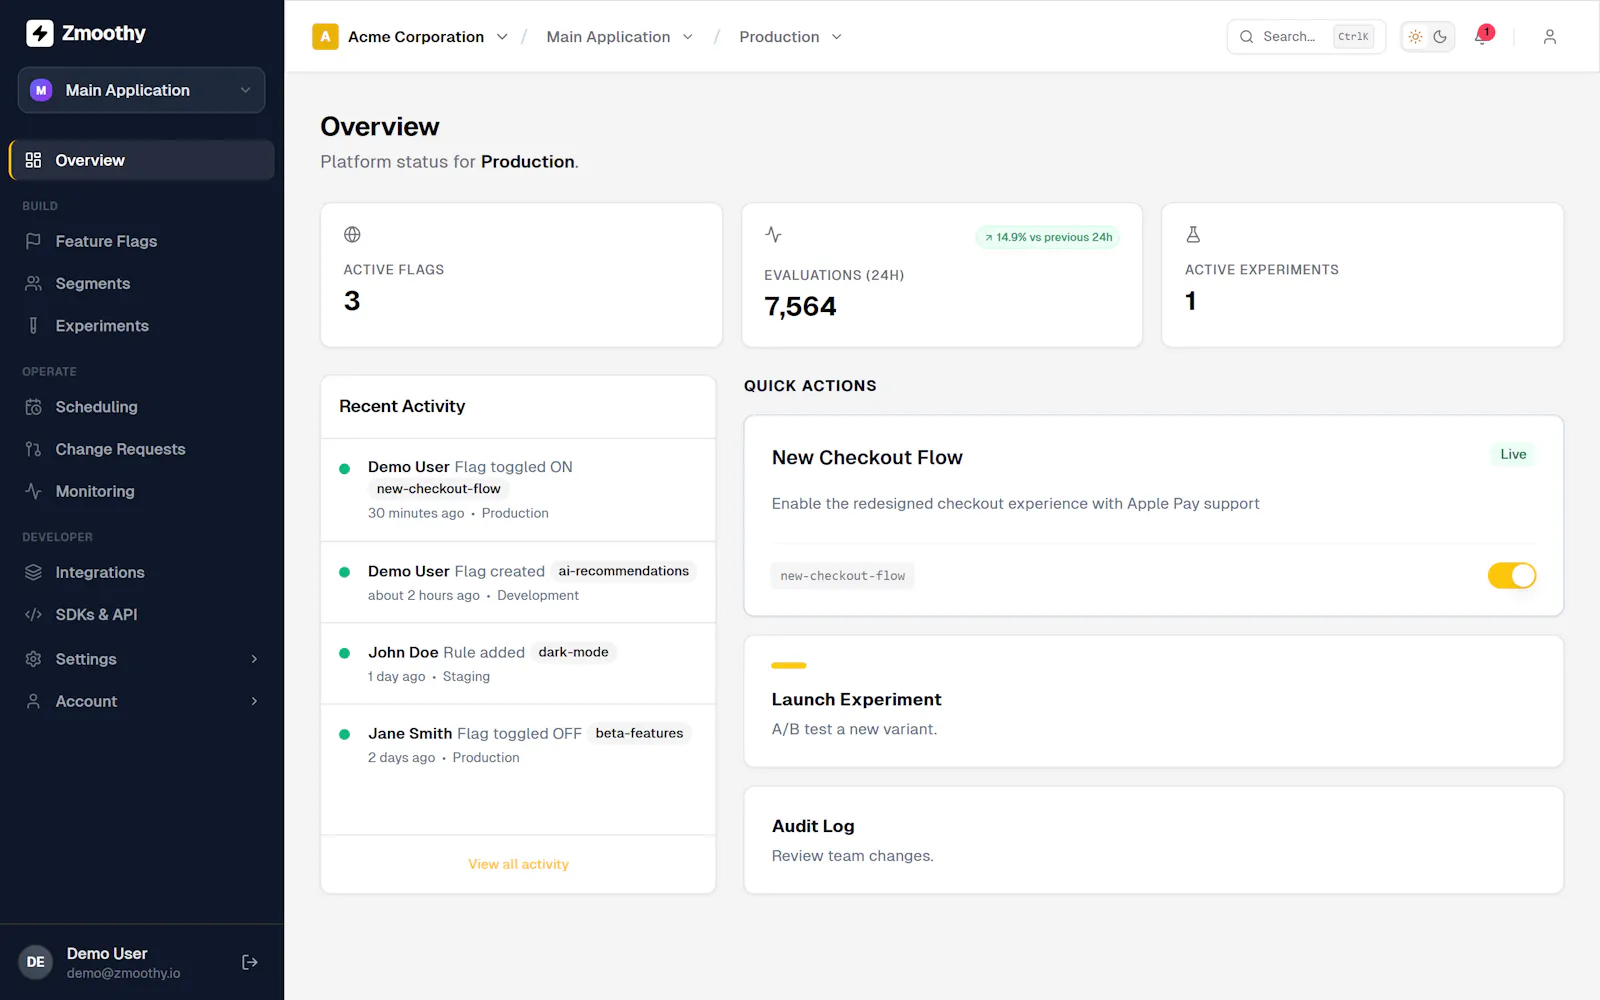Click the ai-recommendations flag tag
The width and height of the screenshot is (1600, 1000).
tap(623, 571)
